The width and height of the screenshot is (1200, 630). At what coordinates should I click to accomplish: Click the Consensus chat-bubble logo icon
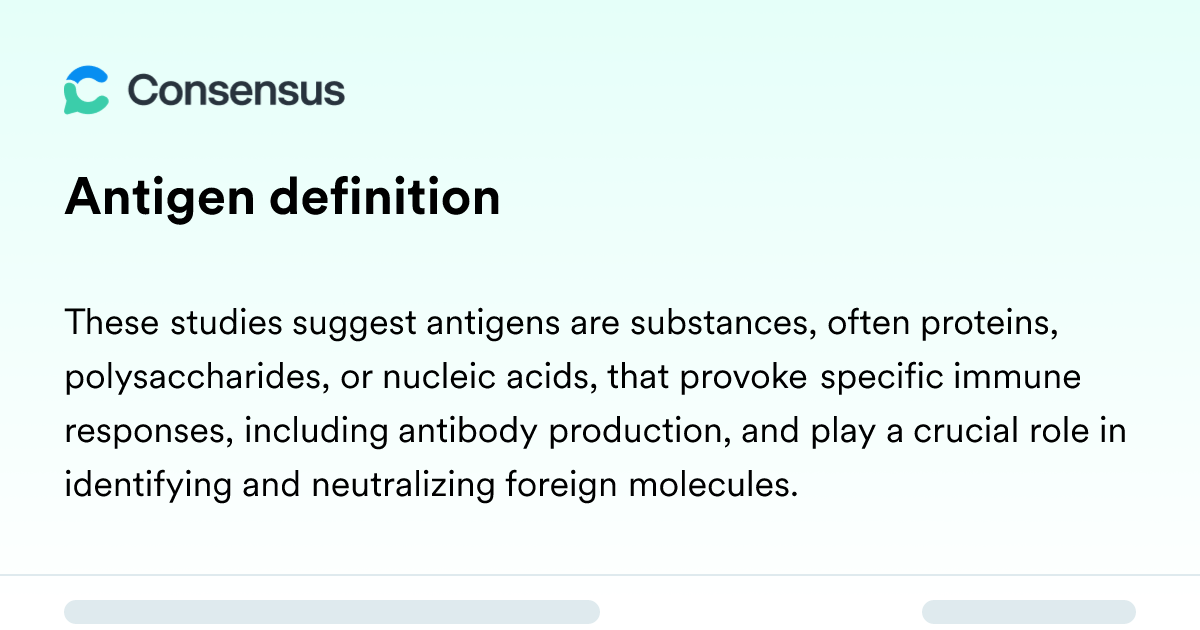pos(86,90)
